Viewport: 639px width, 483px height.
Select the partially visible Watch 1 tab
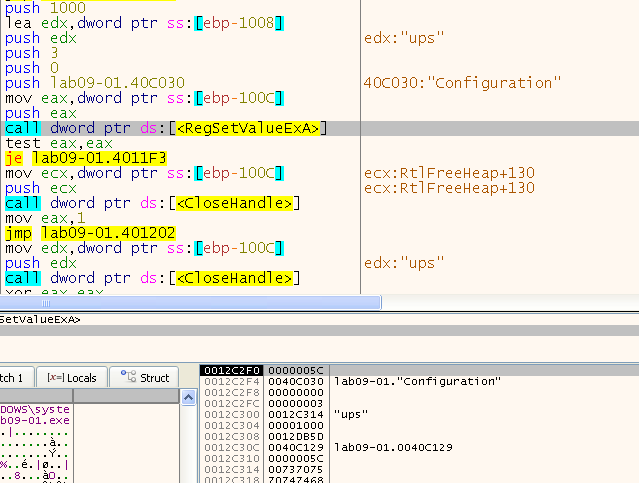click(x=15, y=377)
